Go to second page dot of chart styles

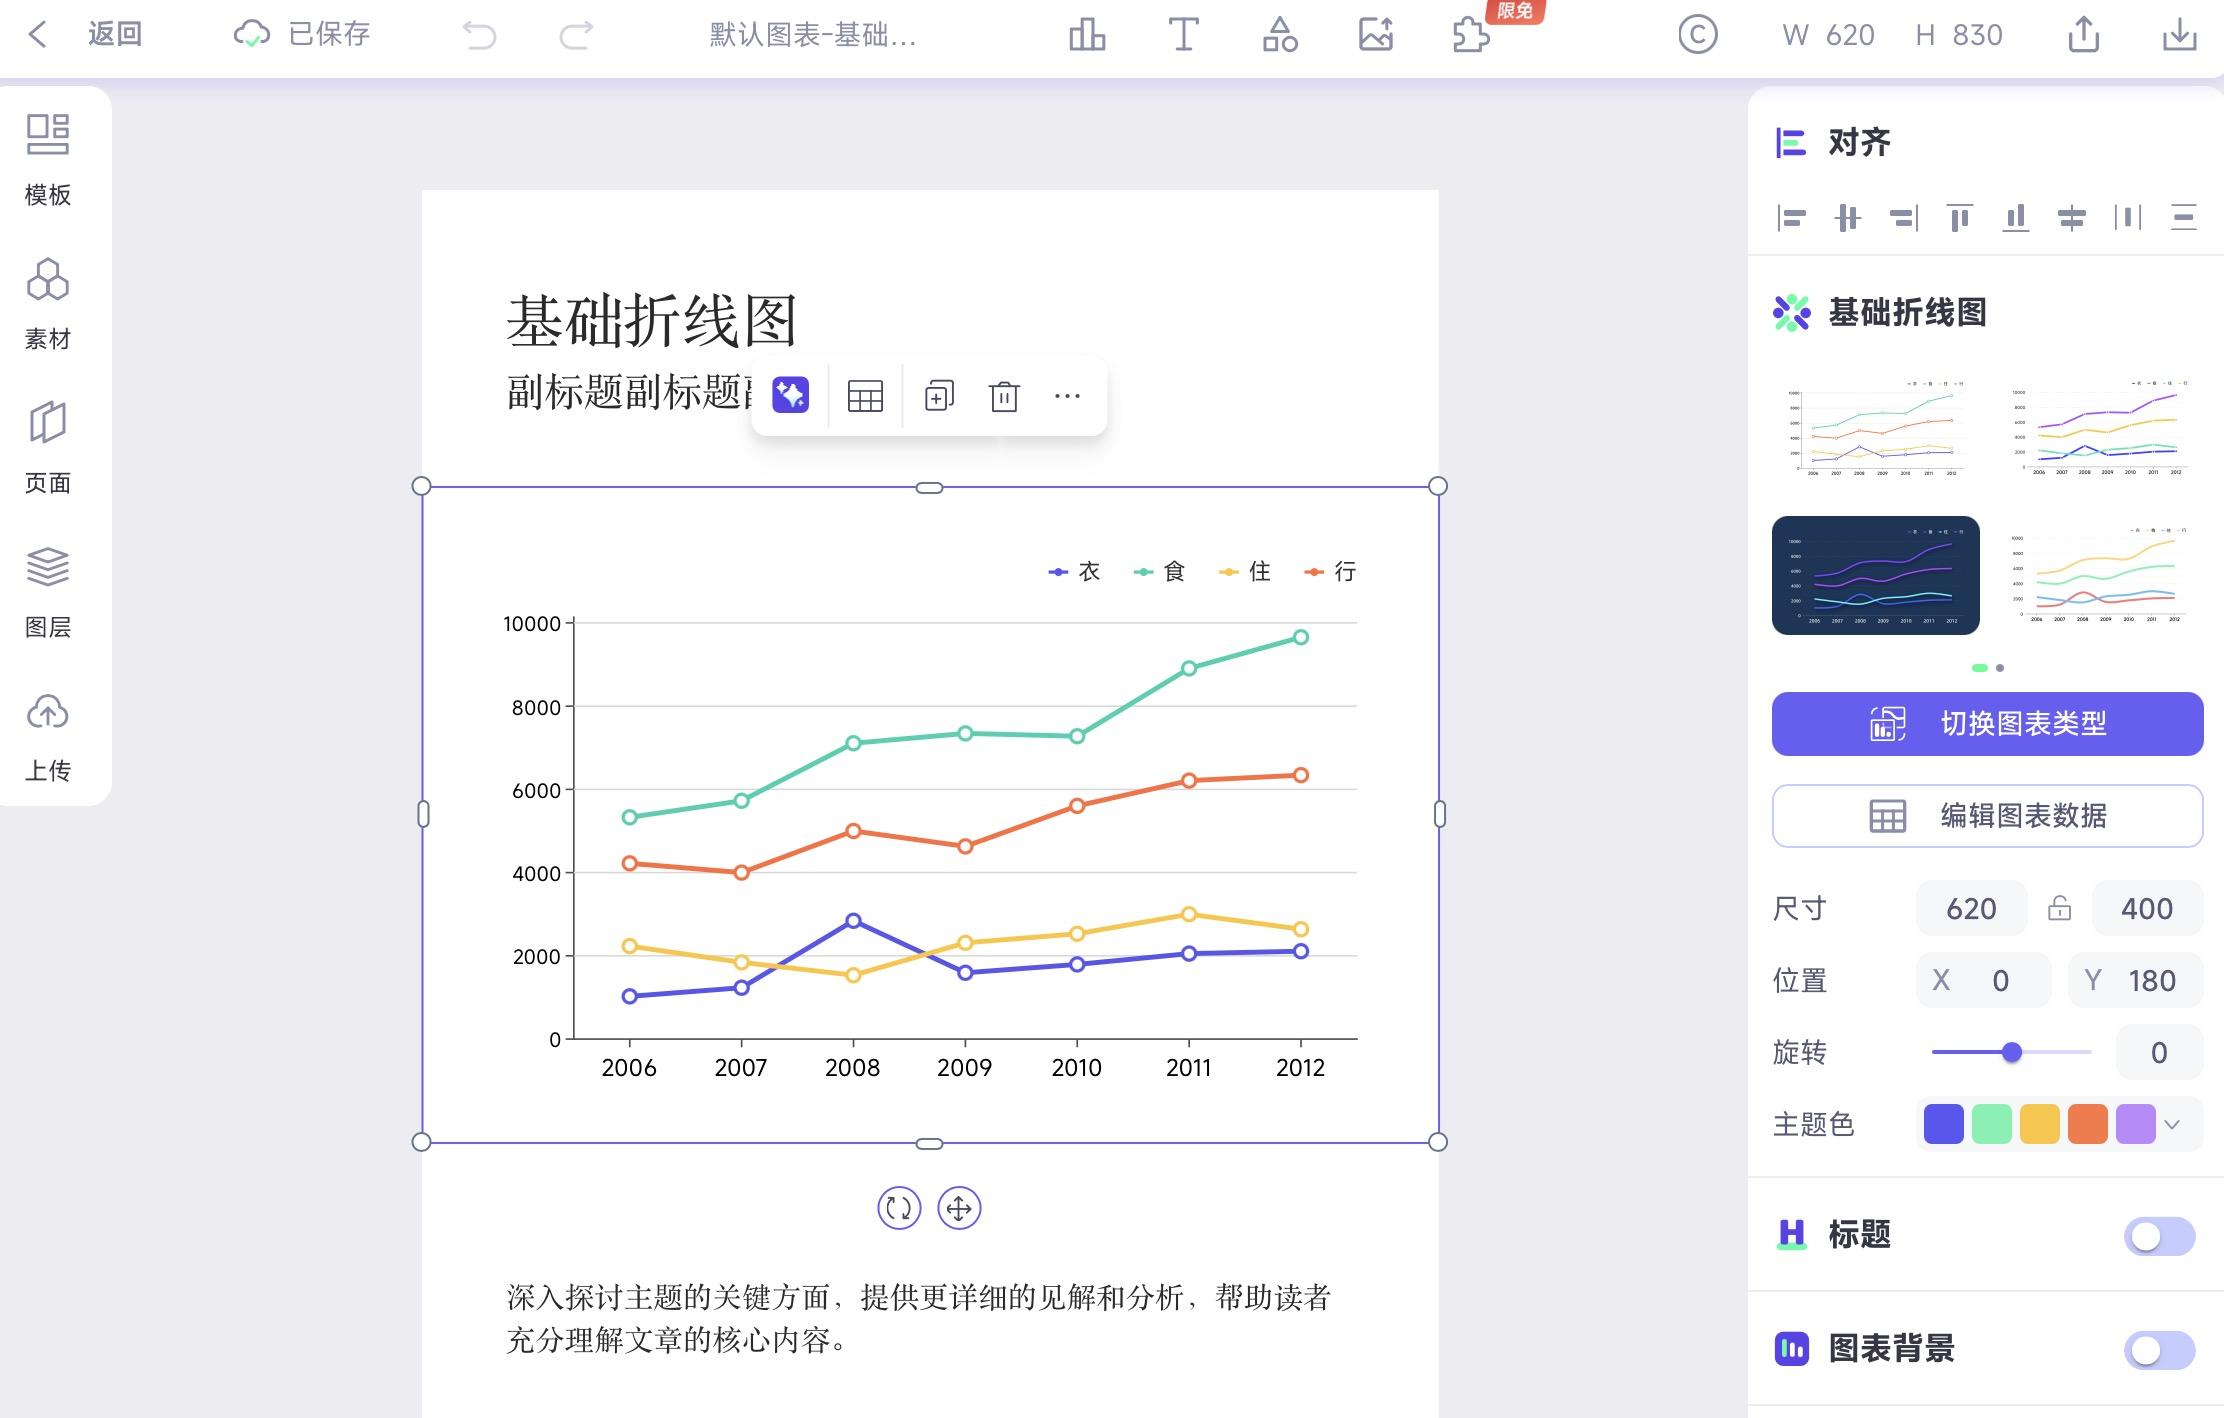(2000, 668)
